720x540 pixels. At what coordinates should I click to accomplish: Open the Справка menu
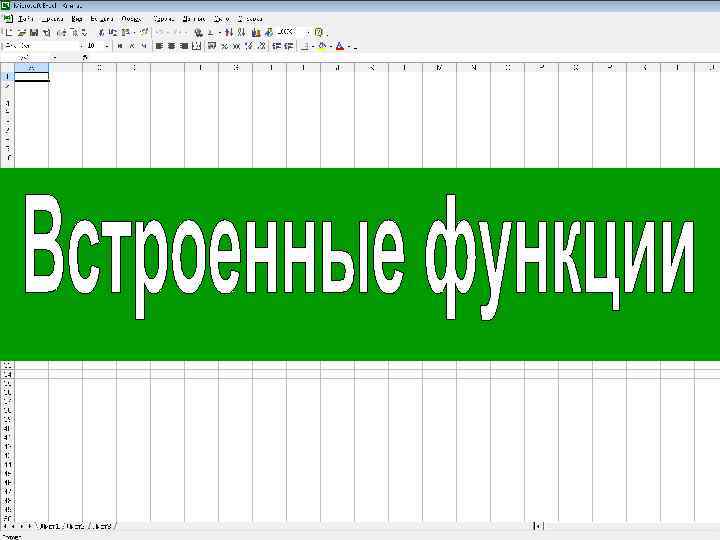(250, 19)
